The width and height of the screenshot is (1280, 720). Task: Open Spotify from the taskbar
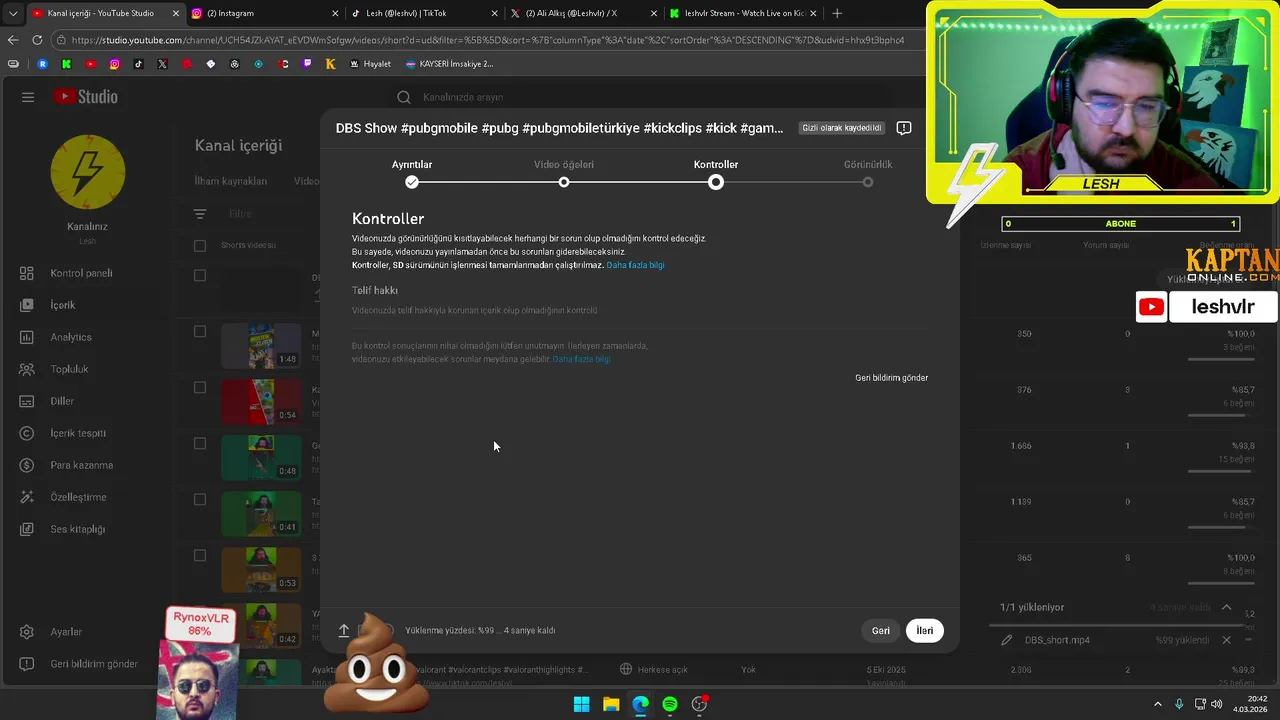click(x=670, y=704)
